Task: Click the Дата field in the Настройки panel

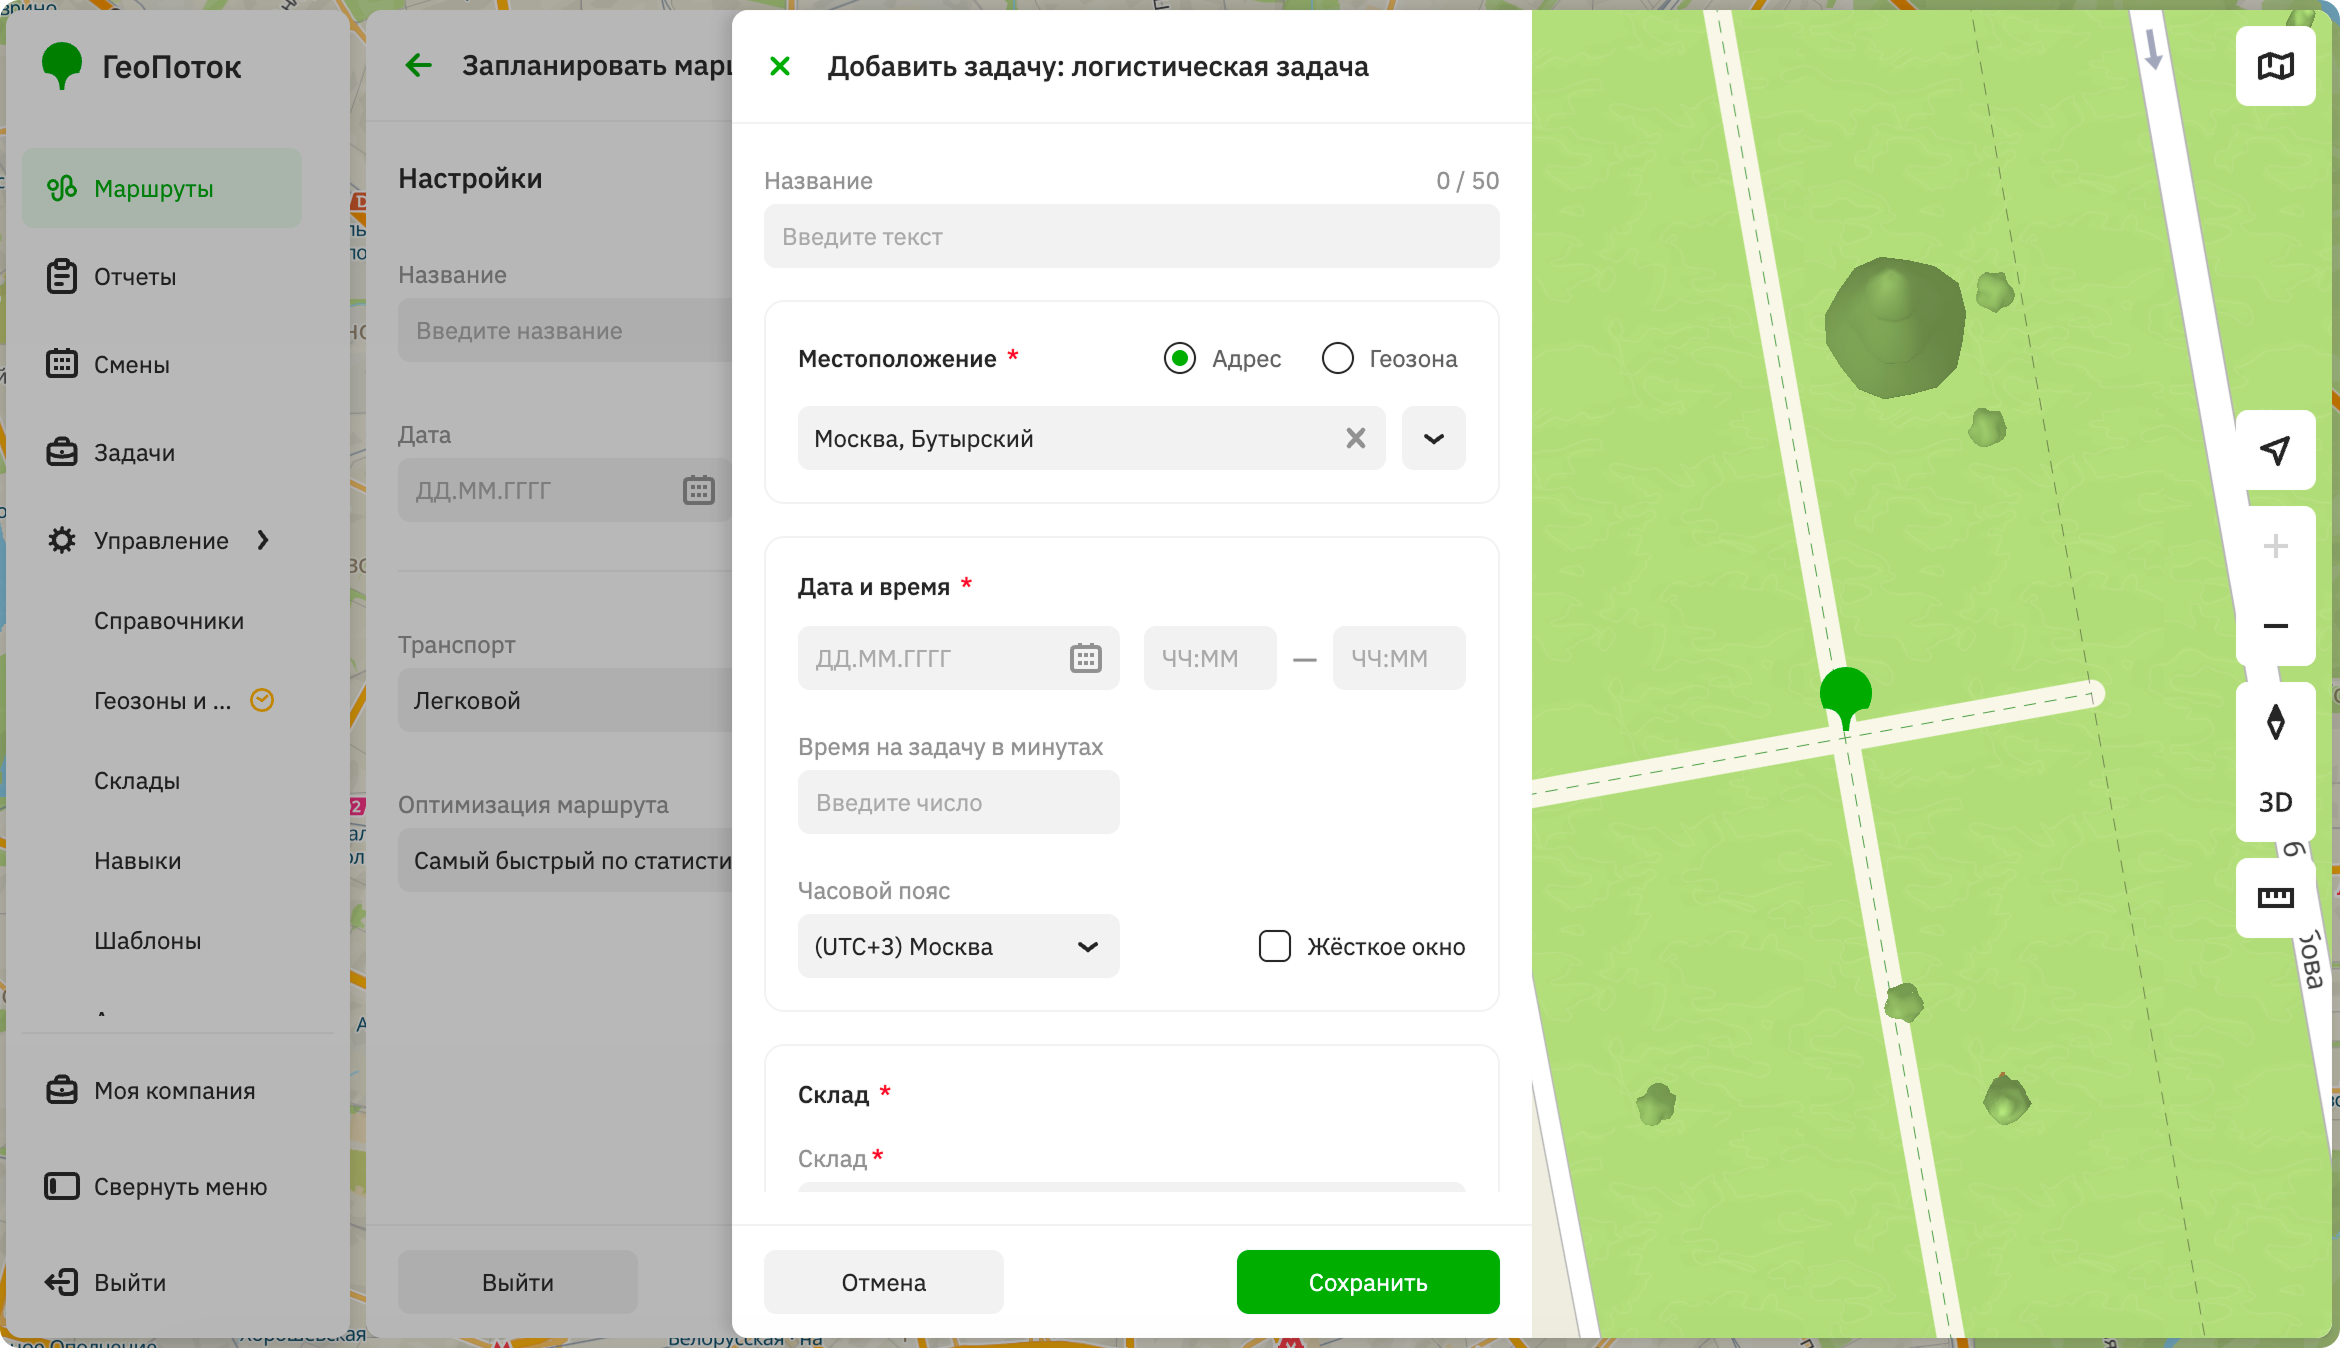Action: click(x=565, y=490)
